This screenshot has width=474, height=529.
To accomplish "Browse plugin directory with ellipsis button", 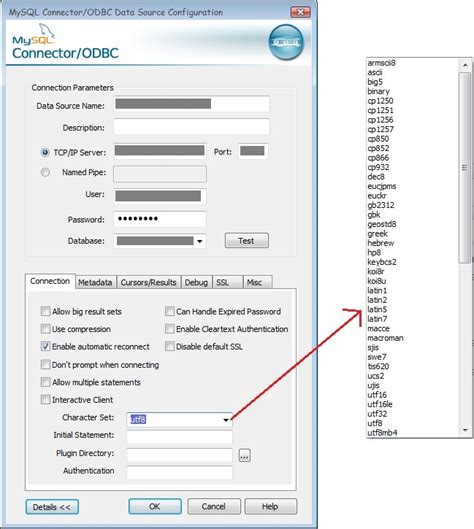I will 245,455.
